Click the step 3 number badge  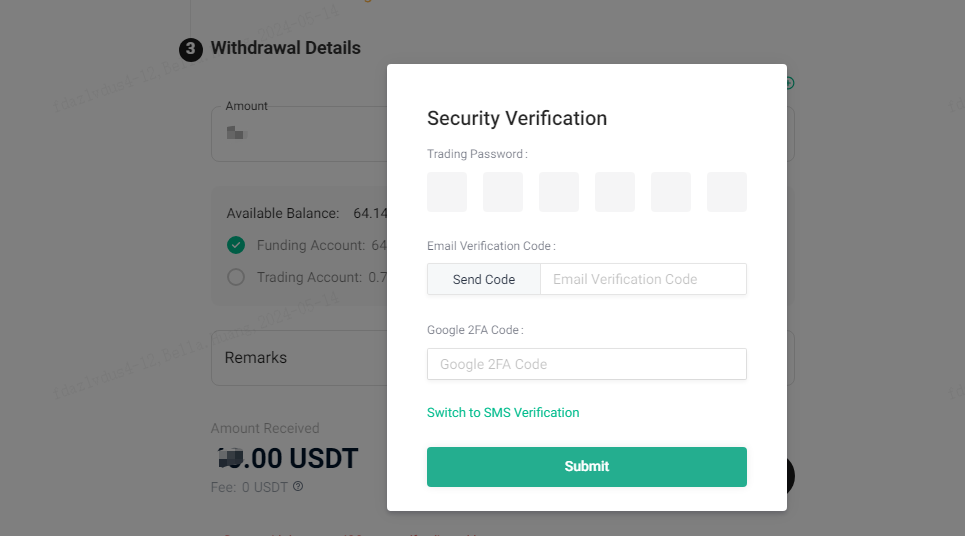[x=191, y=49]
